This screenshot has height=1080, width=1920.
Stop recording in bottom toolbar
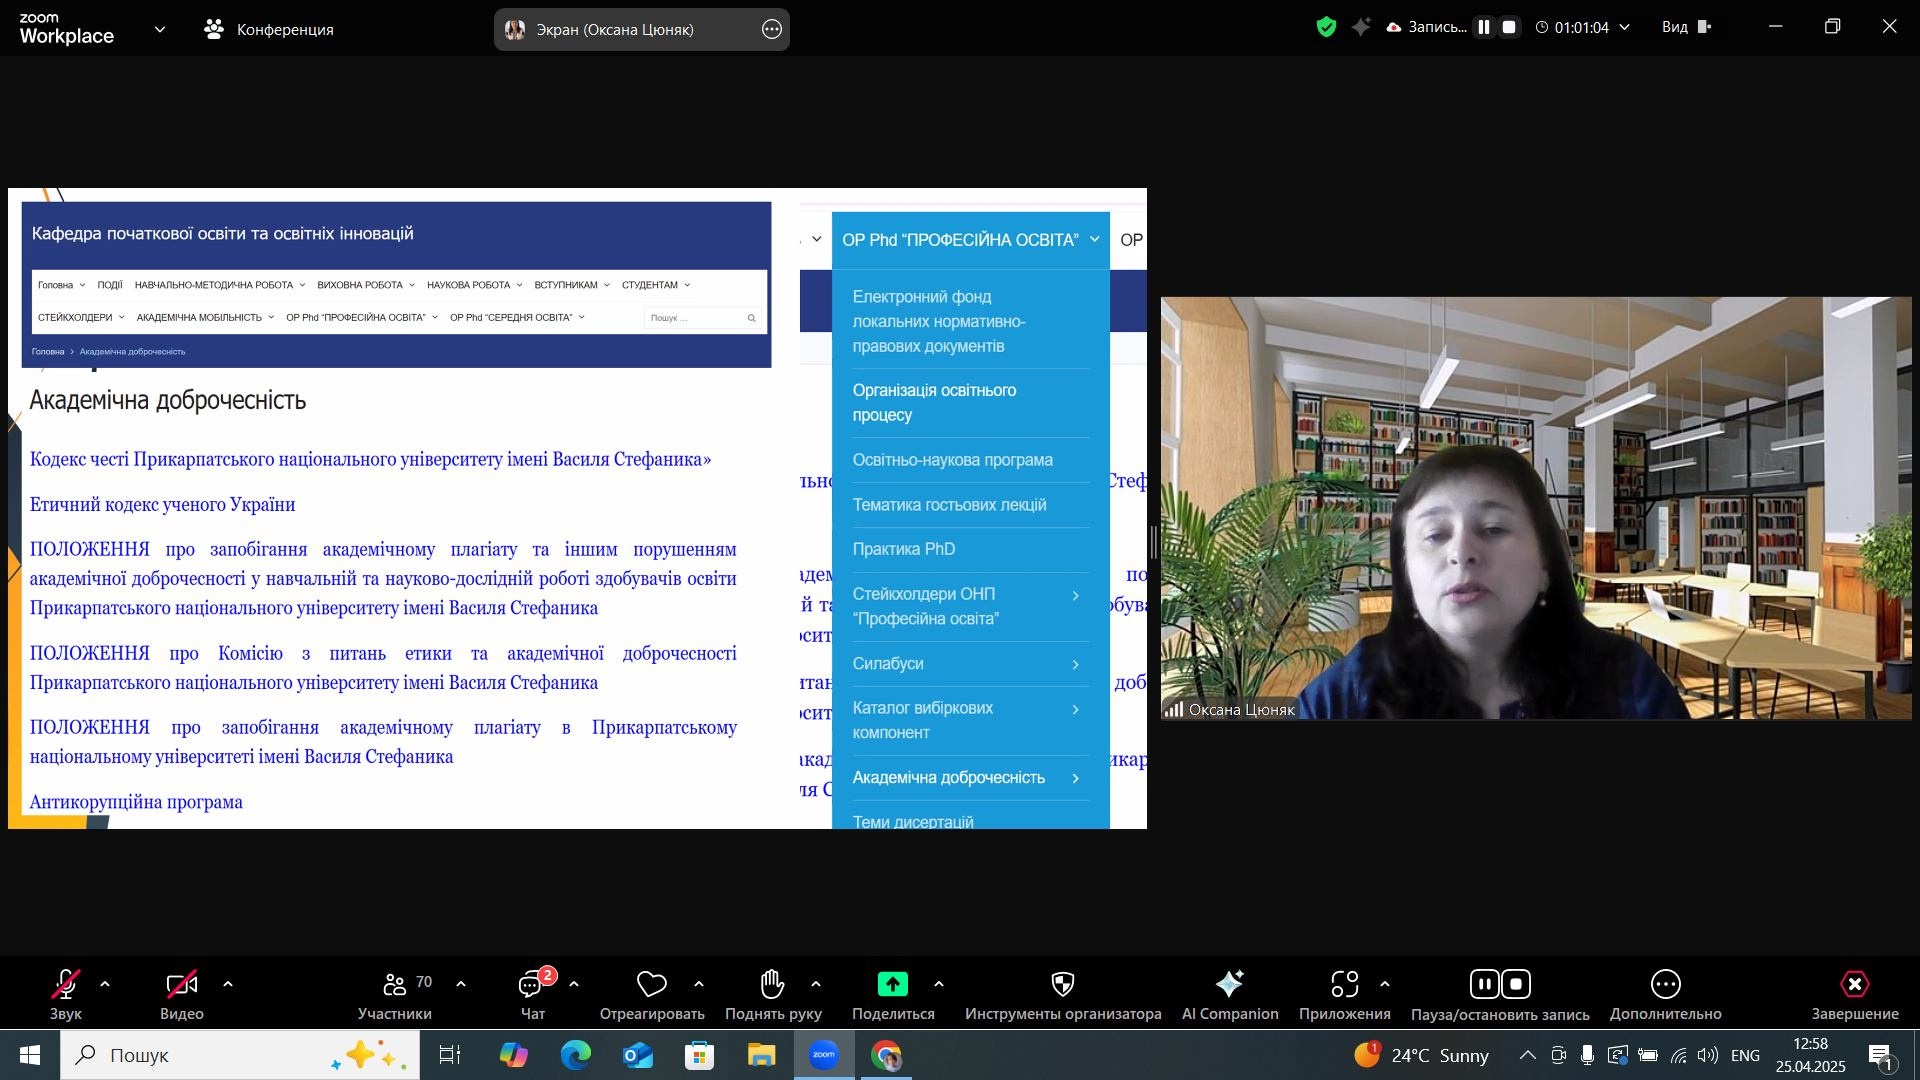tap(1517, 985)
